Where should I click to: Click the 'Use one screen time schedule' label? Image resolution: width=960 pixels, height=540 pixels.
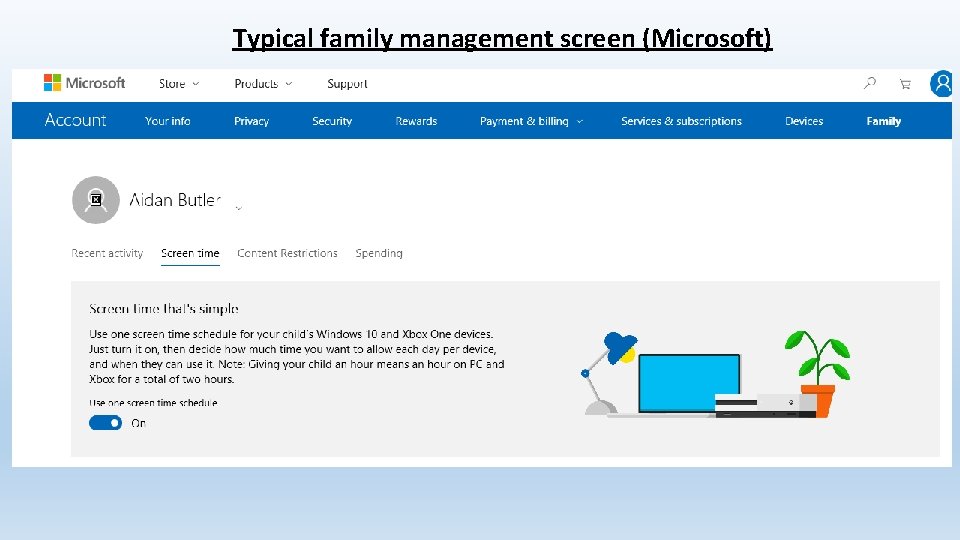[x=153, y=403]
